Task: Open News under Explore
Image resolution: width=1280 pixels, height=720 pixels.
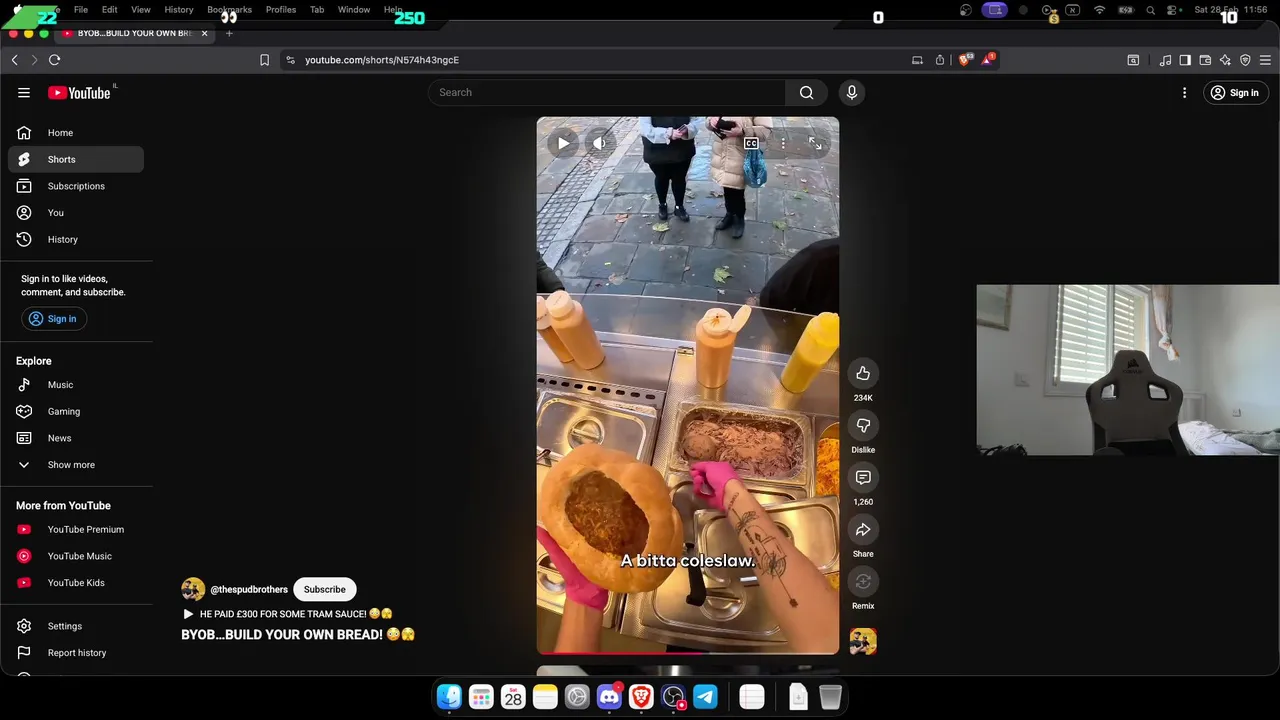Action: click(x=76, y=438)
